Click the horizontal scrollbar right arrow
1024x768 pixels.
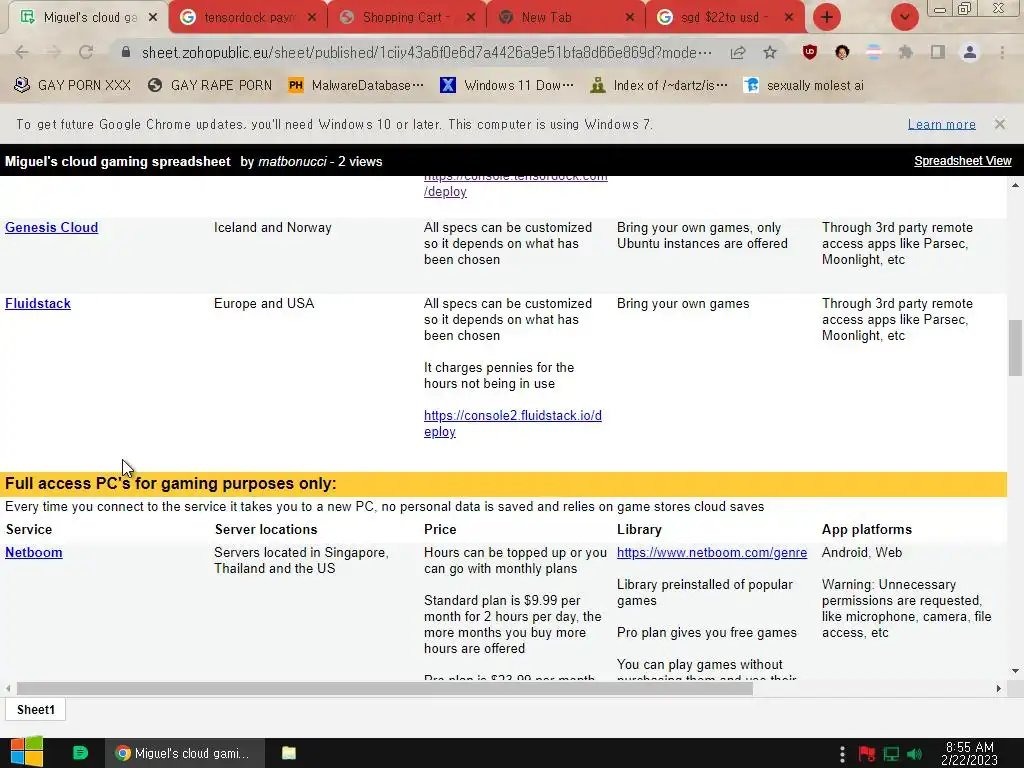(999, 688)
